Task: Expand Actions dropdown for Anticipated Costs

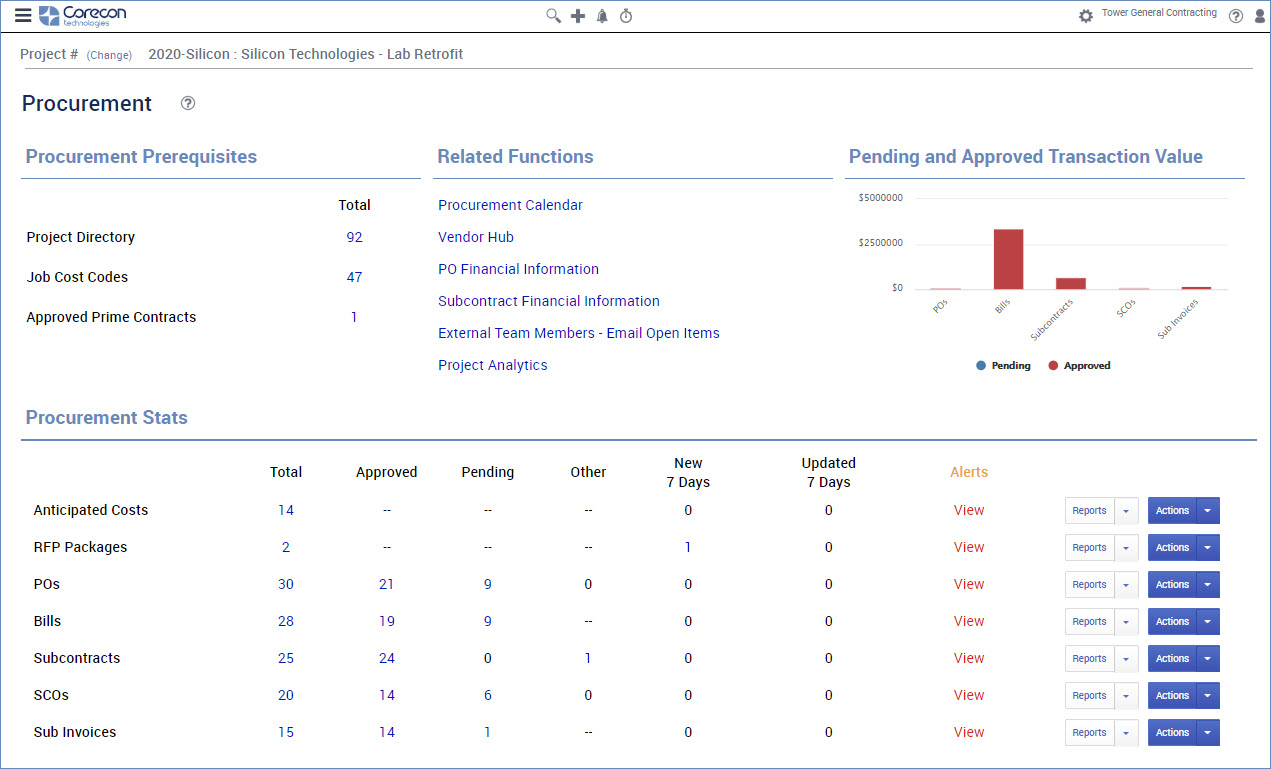Action: click(1209, 511)
